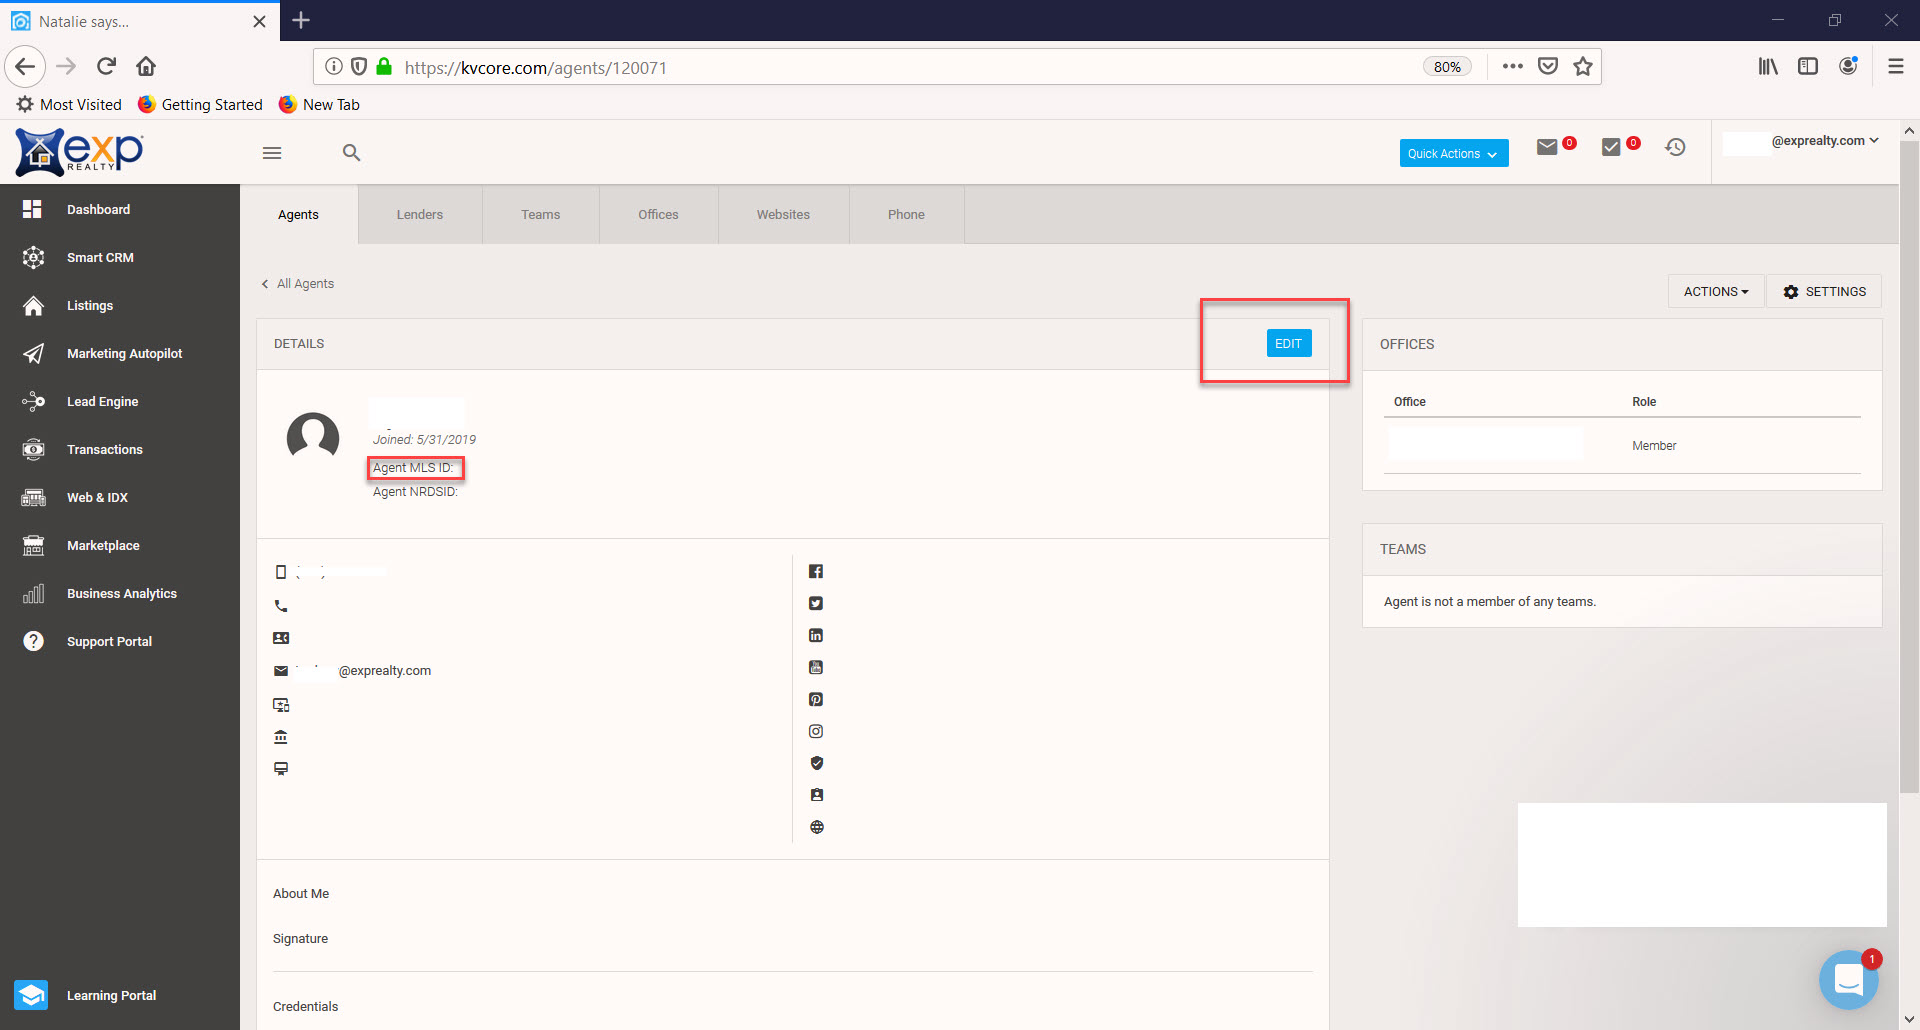This screenshot has height=1030, width=1920.
Task: Open Support Portal in the sidebar
Action: click(x=120, y=641)
